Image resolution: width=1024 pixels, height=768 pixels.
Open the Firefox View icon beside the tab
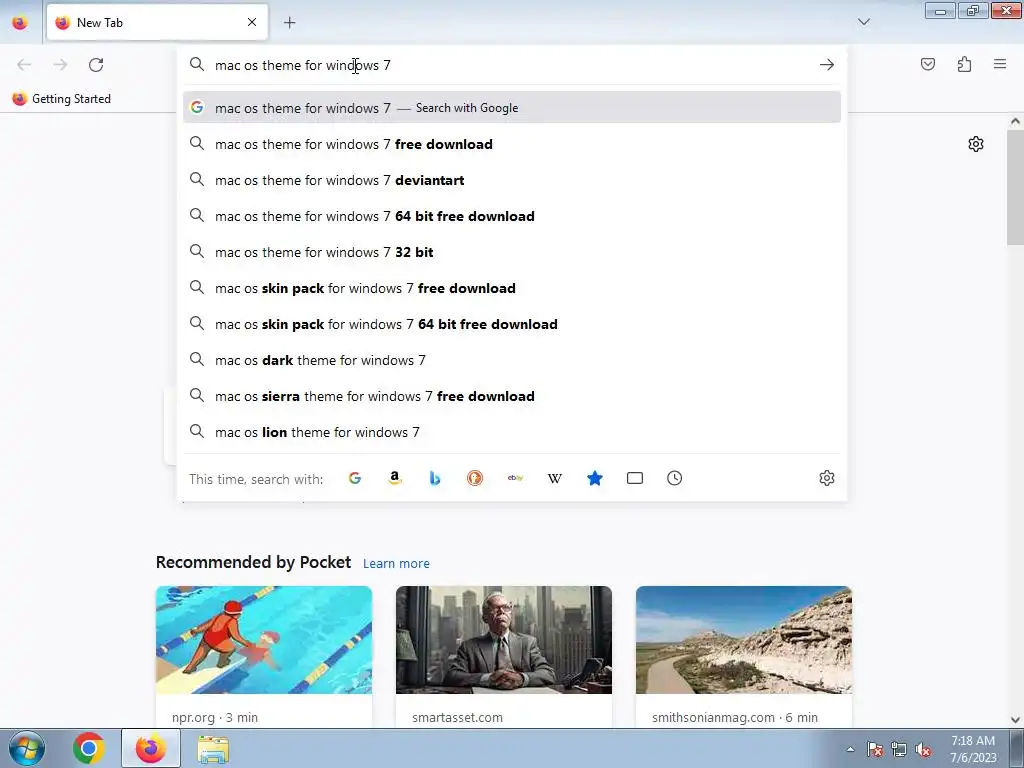pyautogui.click(x=20, y=22)
